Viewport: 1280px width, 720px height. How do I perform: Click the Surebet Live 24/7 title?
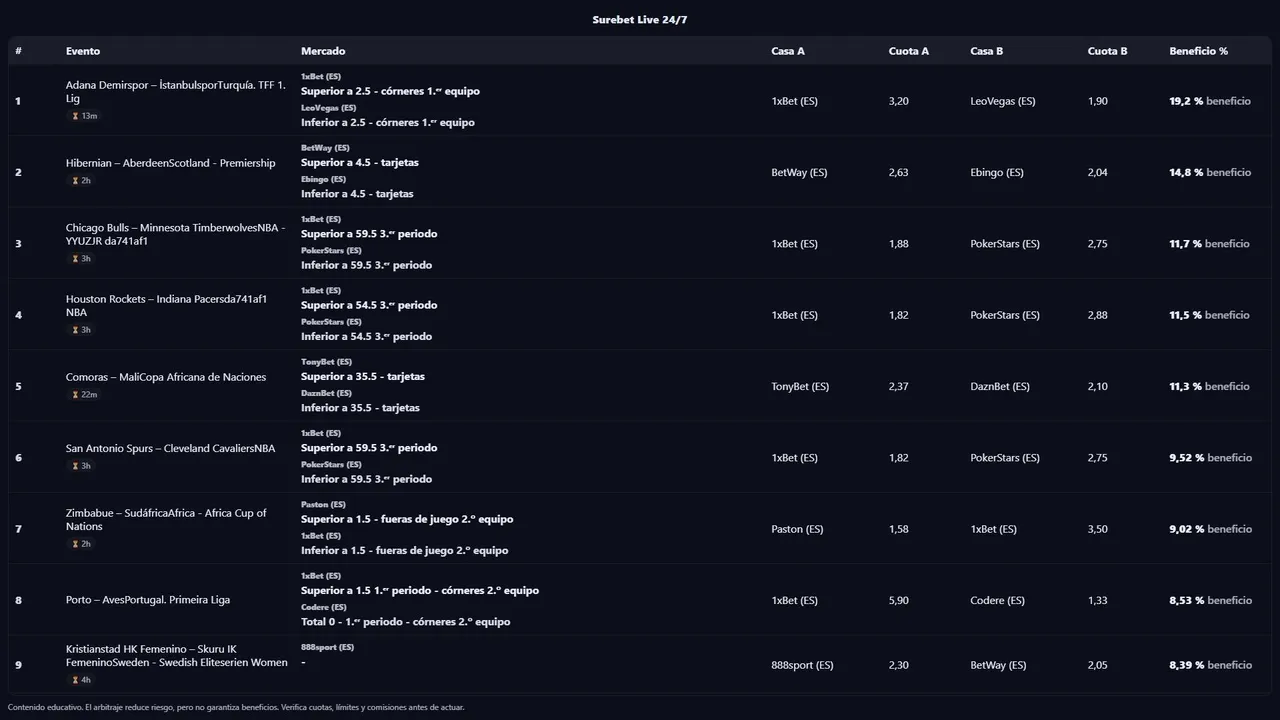coord(640,20)
